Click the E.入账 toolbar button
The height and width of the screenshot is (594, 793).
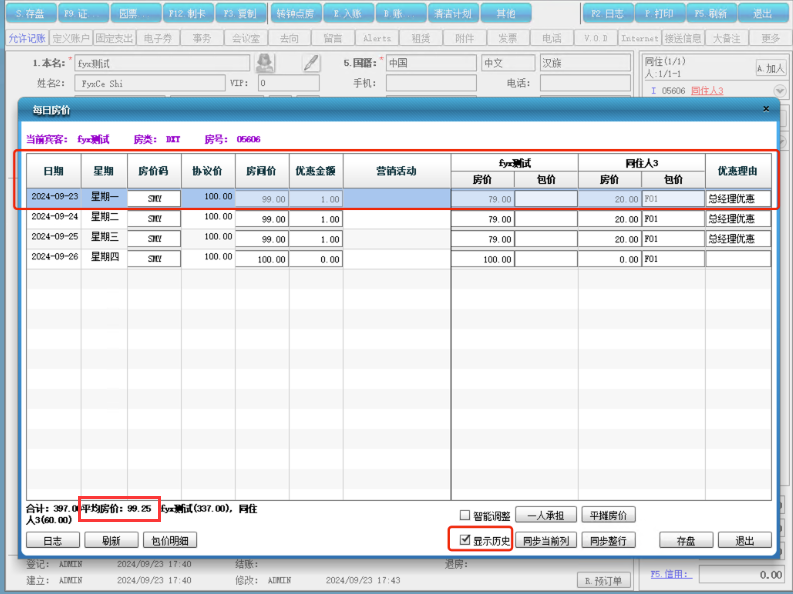tap(348, 13)
